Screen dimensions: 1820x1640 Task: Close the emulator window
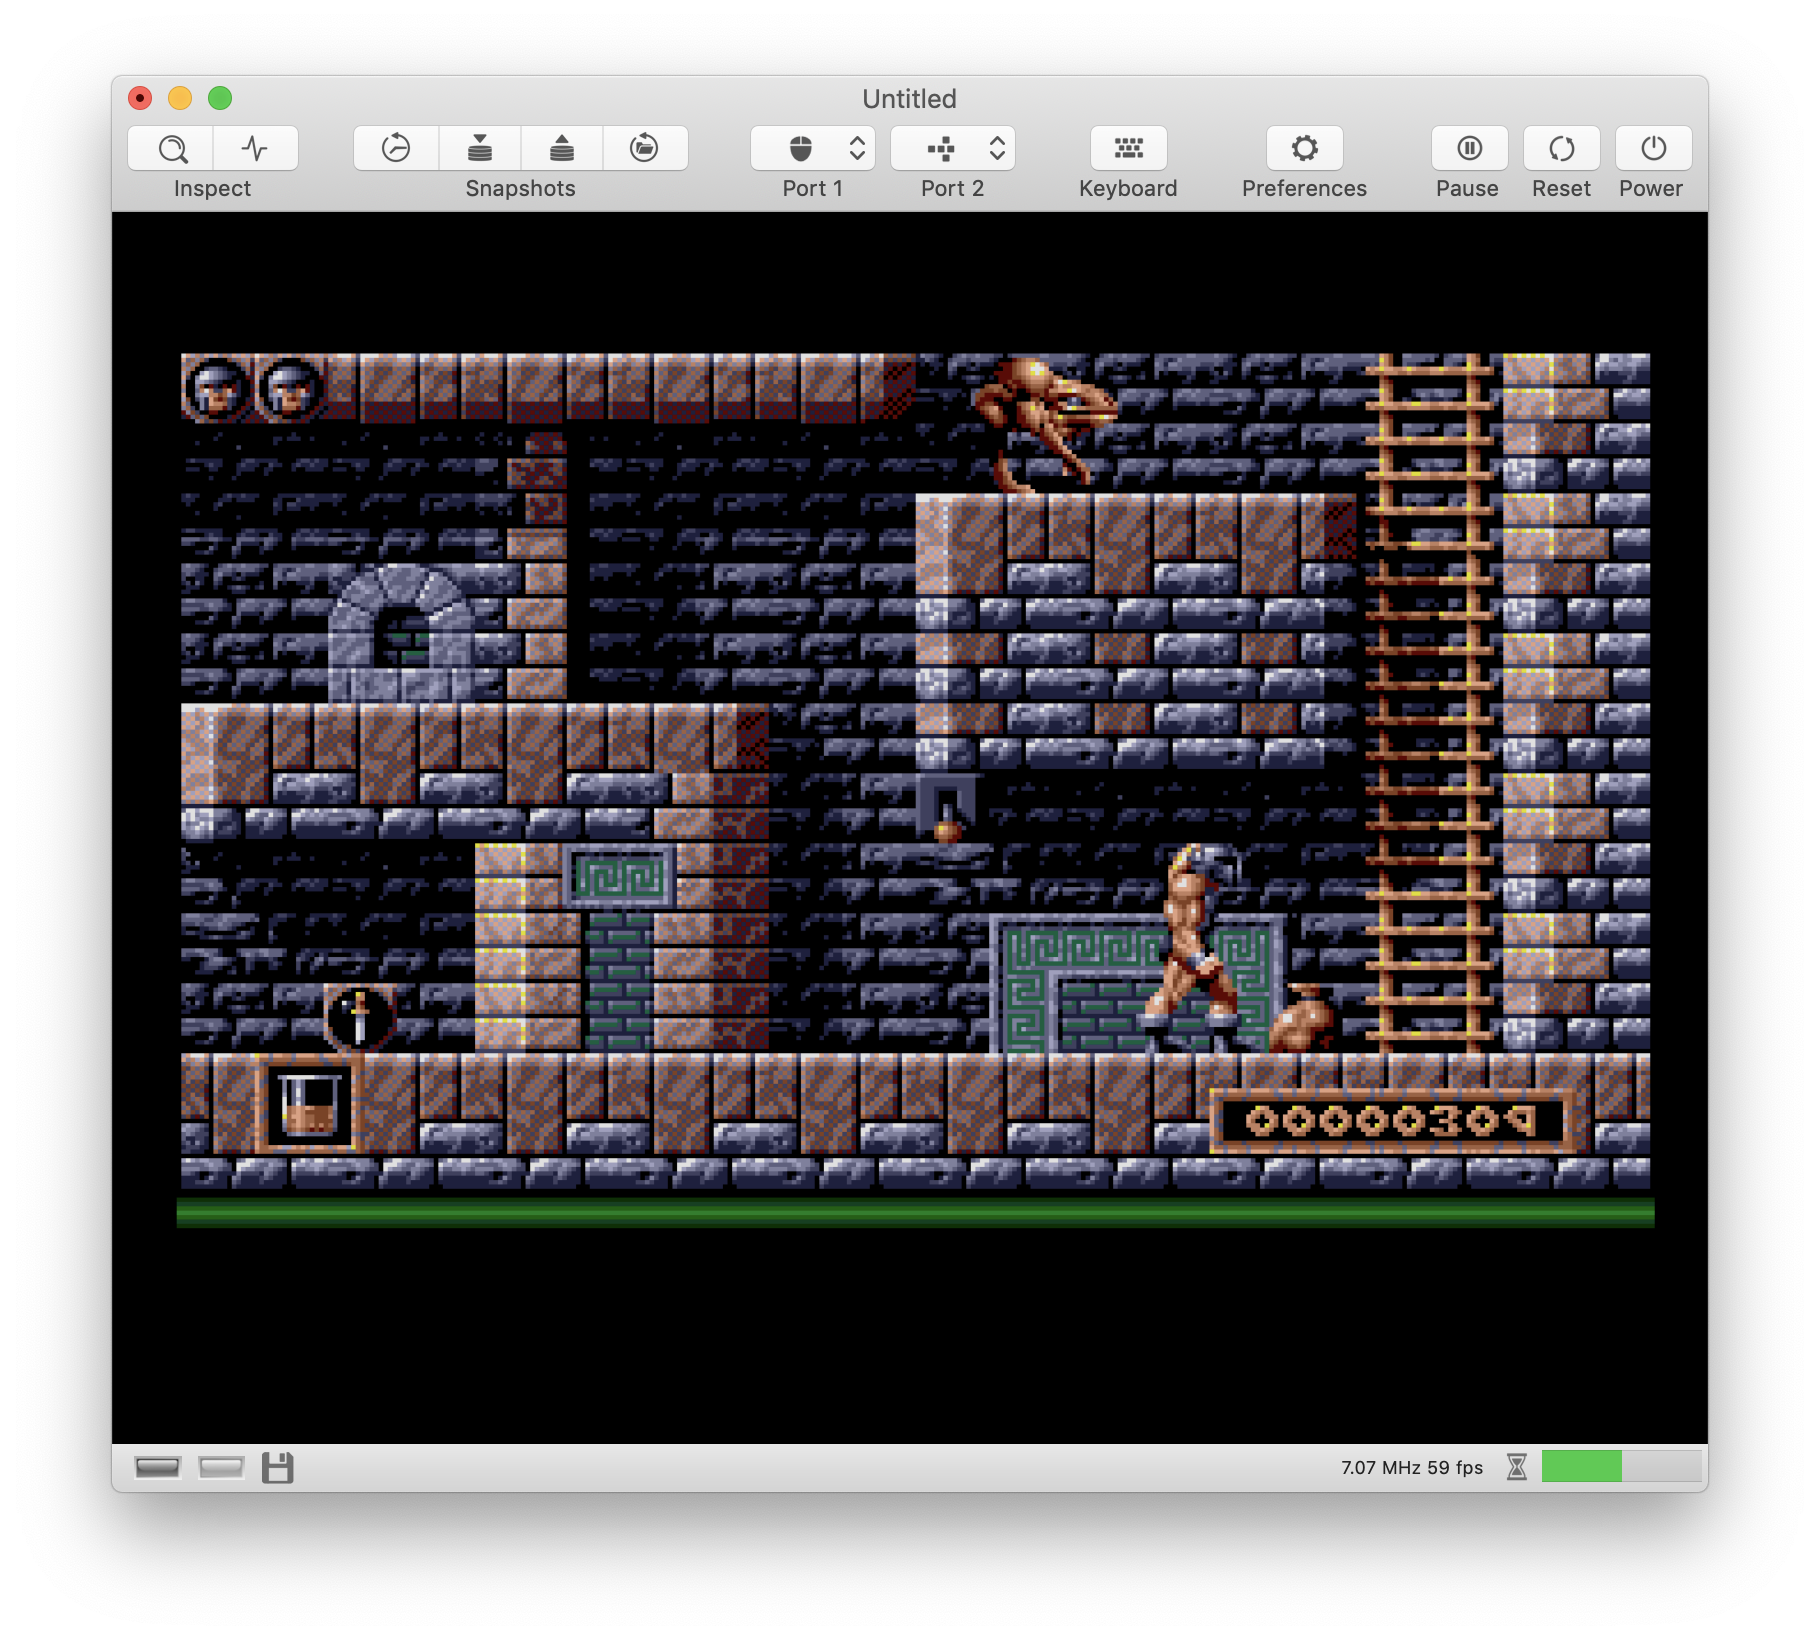click(x=140, y=98)
